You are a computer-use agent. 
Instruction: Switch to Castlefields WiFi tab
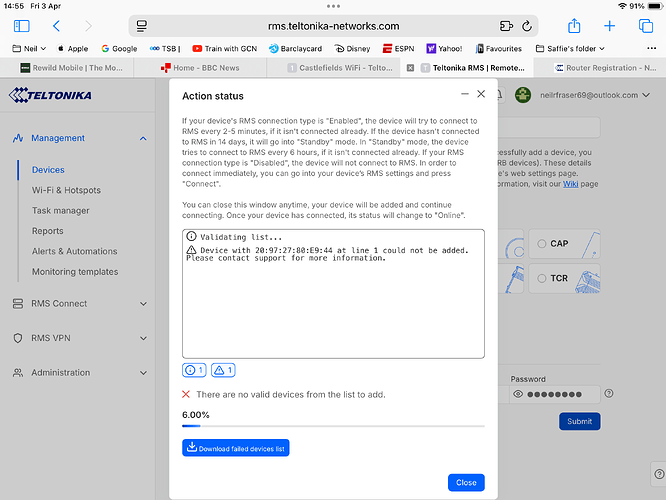point(340,68)
